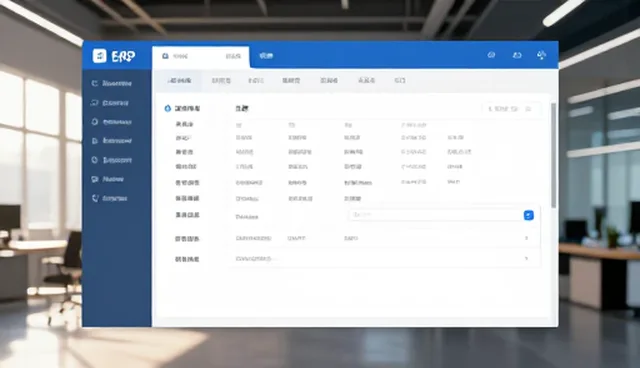Select the last sub-tab in the row
The image size is (640, 368).
400,80
